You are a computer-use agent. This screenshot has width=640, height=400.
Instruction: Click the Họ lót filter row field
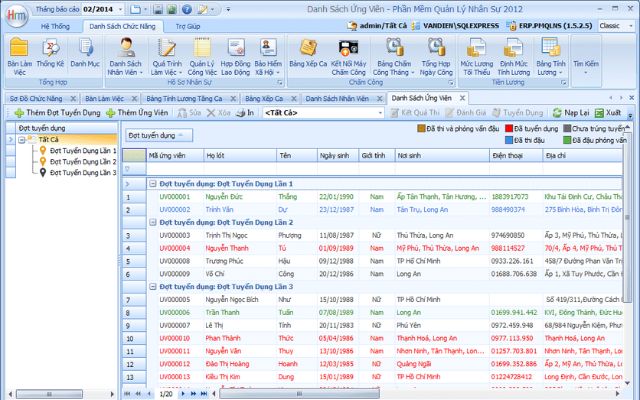click(240, 169)
